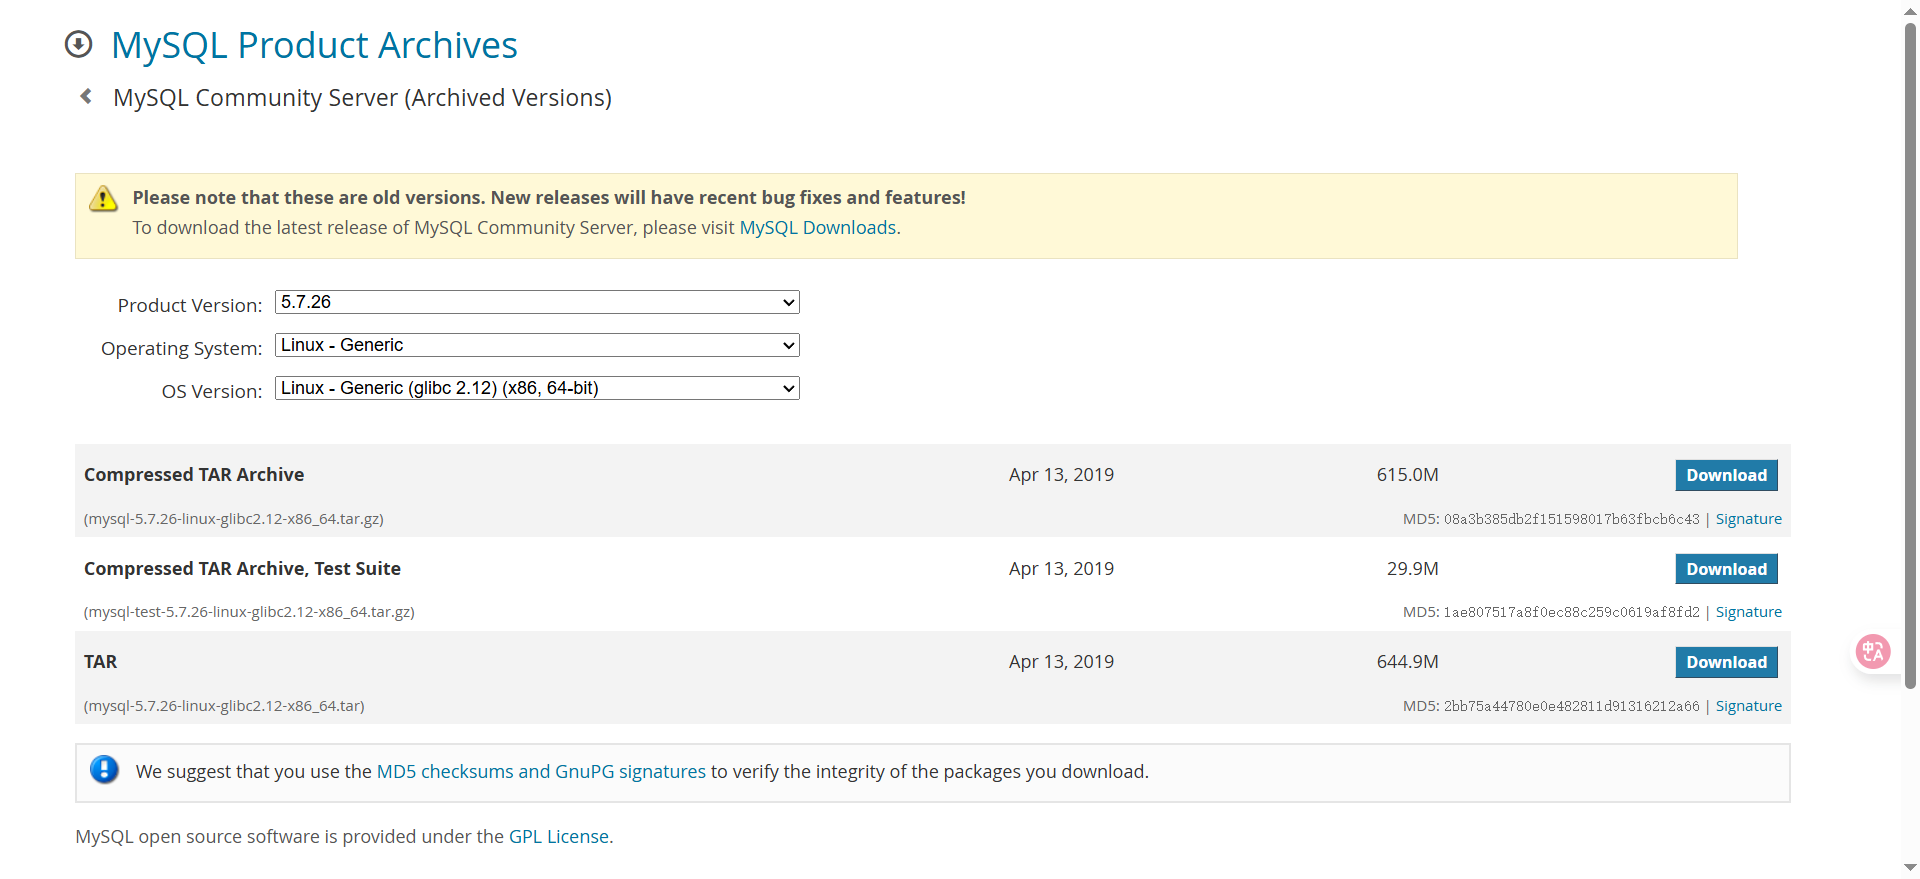Image resolution: width=1920 pixels, height=879 pixels.
Task: Open Signature link for Test Suite archive
Action: (x=1748, y=612)
